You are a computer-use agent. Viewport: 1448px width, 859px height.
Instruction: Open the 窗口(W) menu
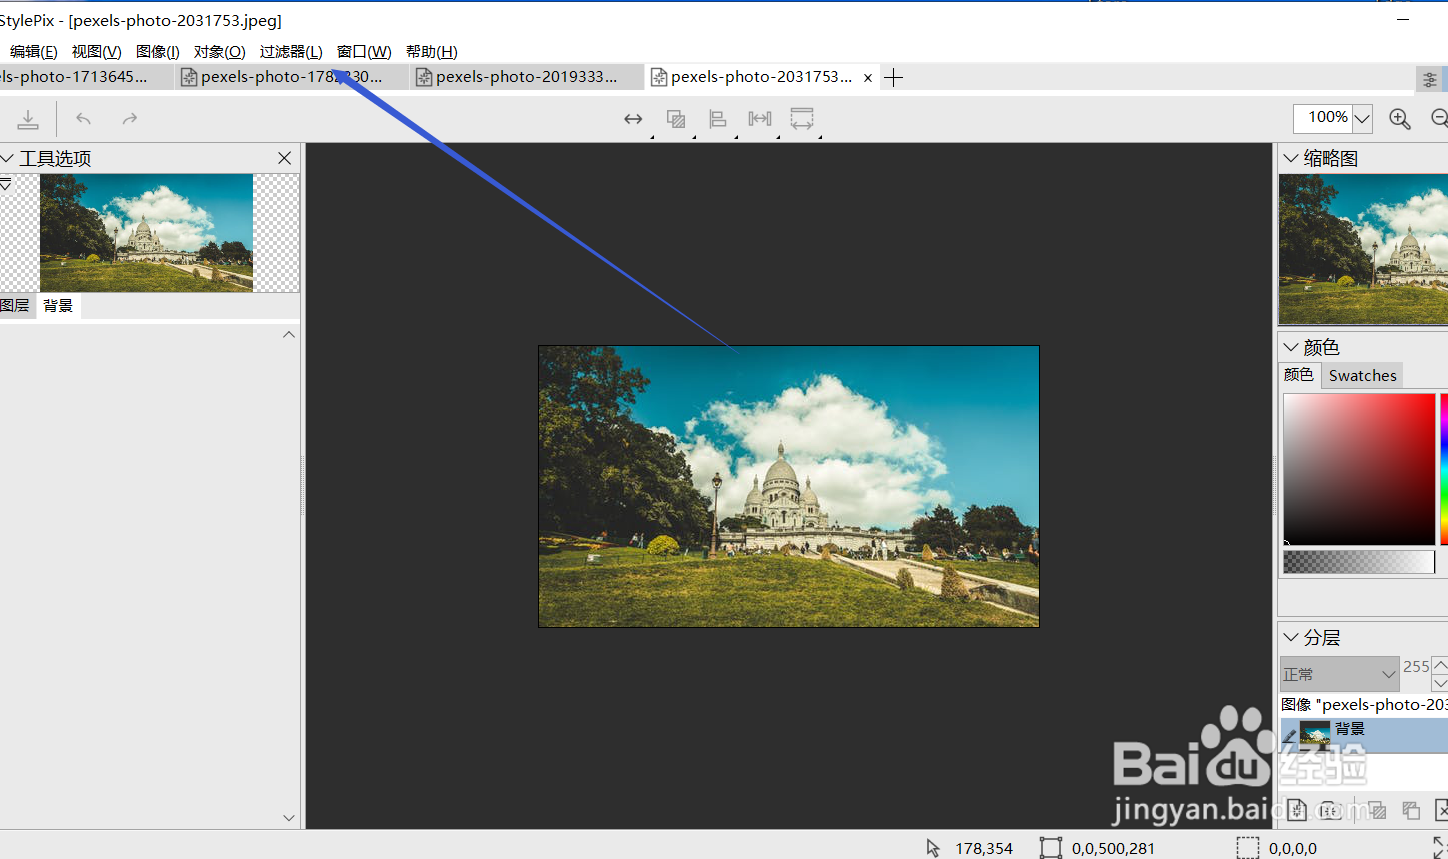pos(364,52)
